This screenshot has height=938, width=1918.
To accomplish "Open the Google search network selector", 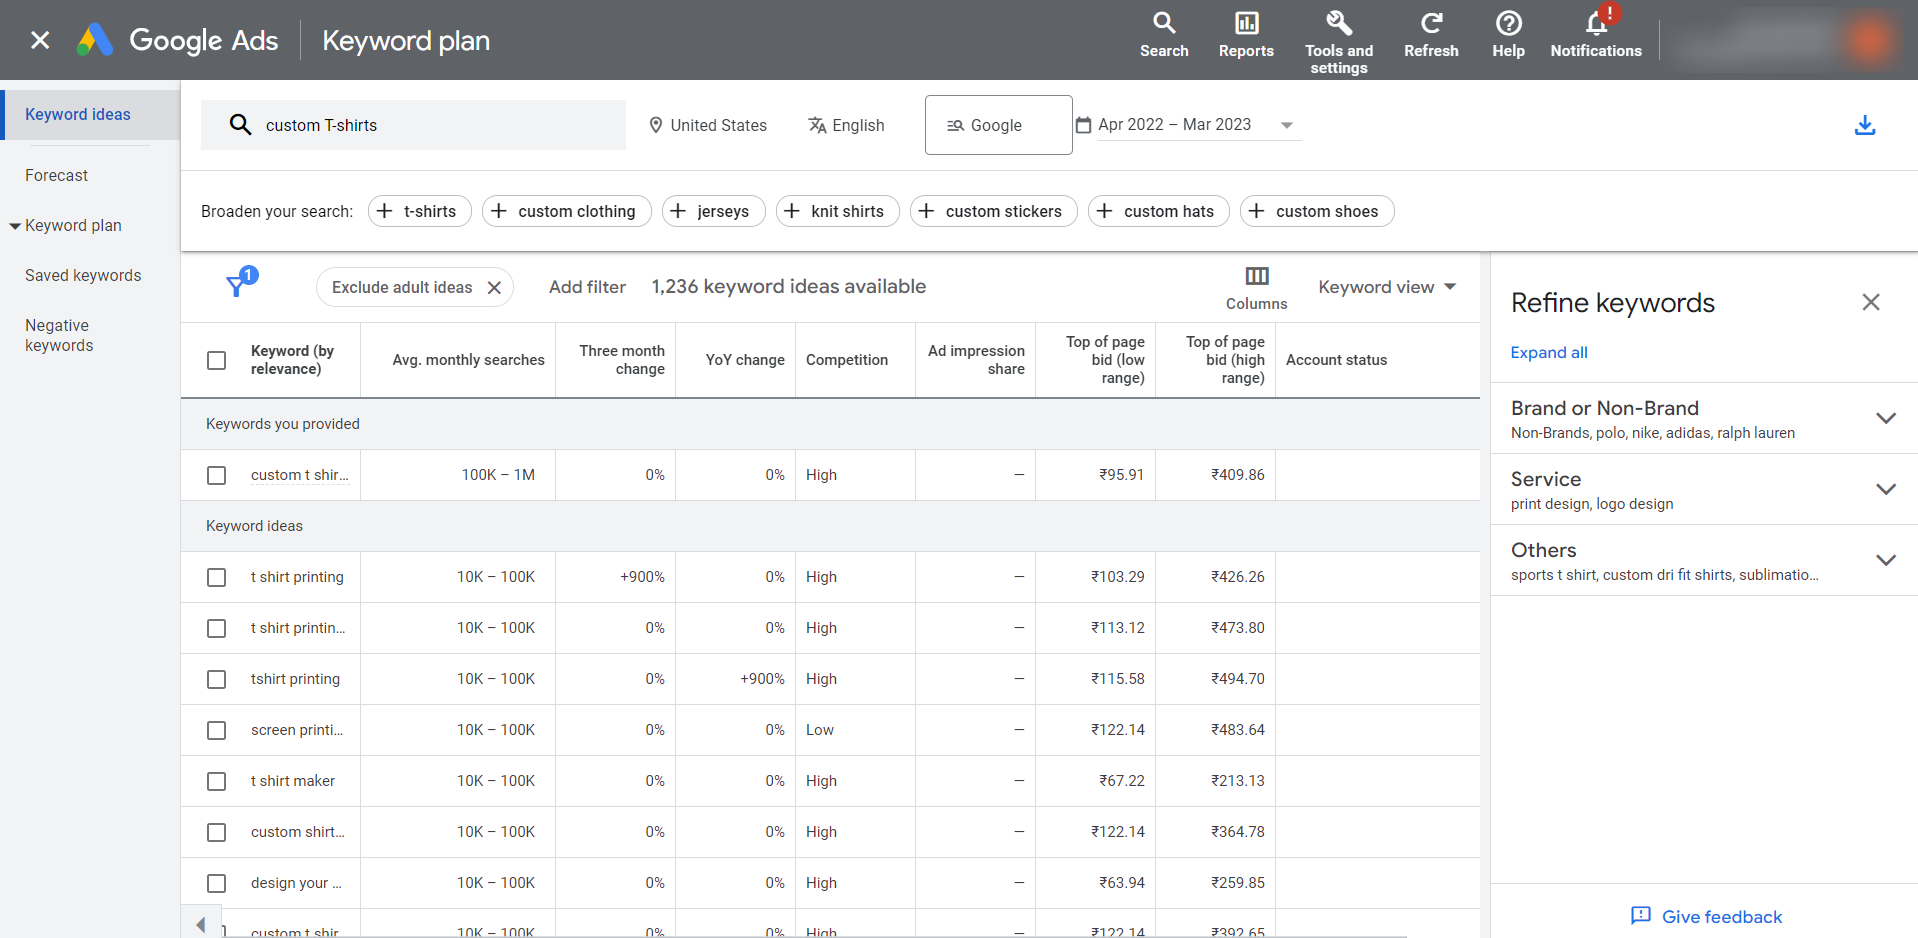I will pyautogui.click(x=998, y=125).
